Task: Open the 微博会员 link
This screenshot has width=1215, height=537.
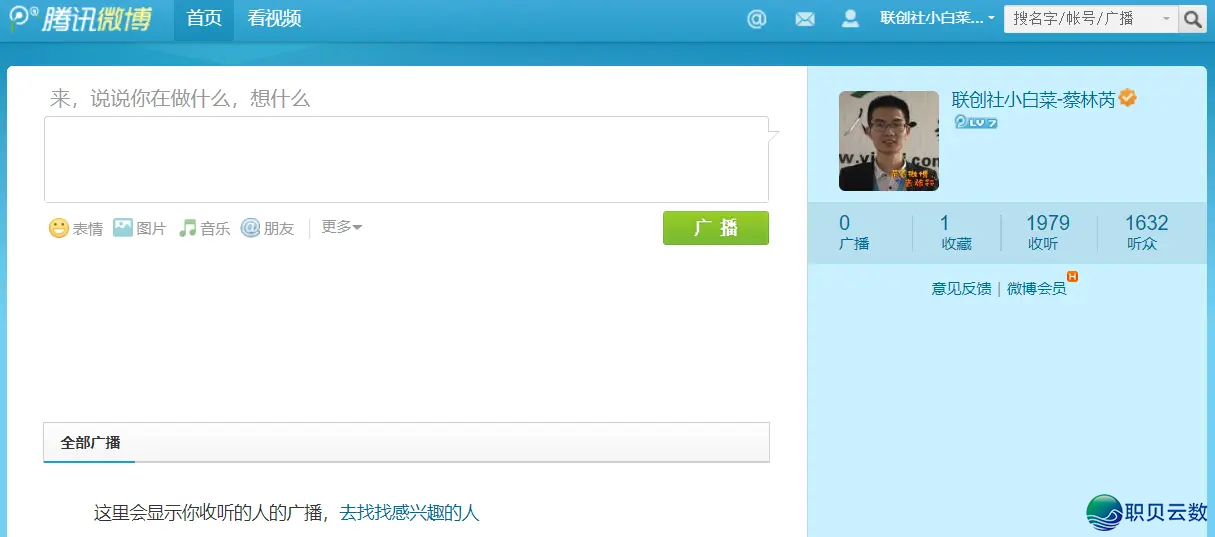Action: coord(1036,288)
